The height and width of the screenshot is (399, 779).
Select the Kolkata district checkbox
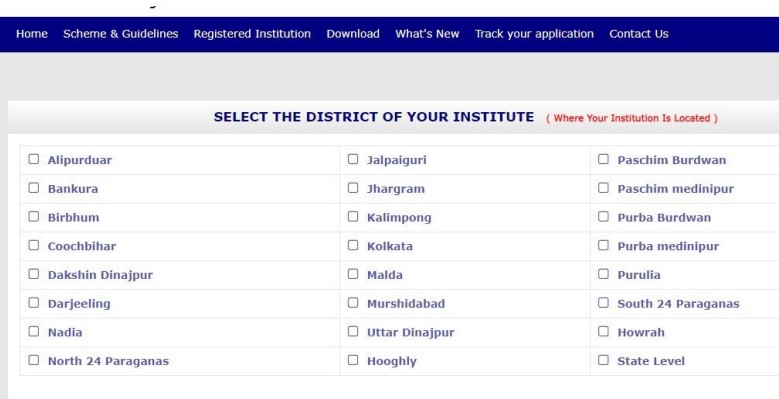(353, 245)
